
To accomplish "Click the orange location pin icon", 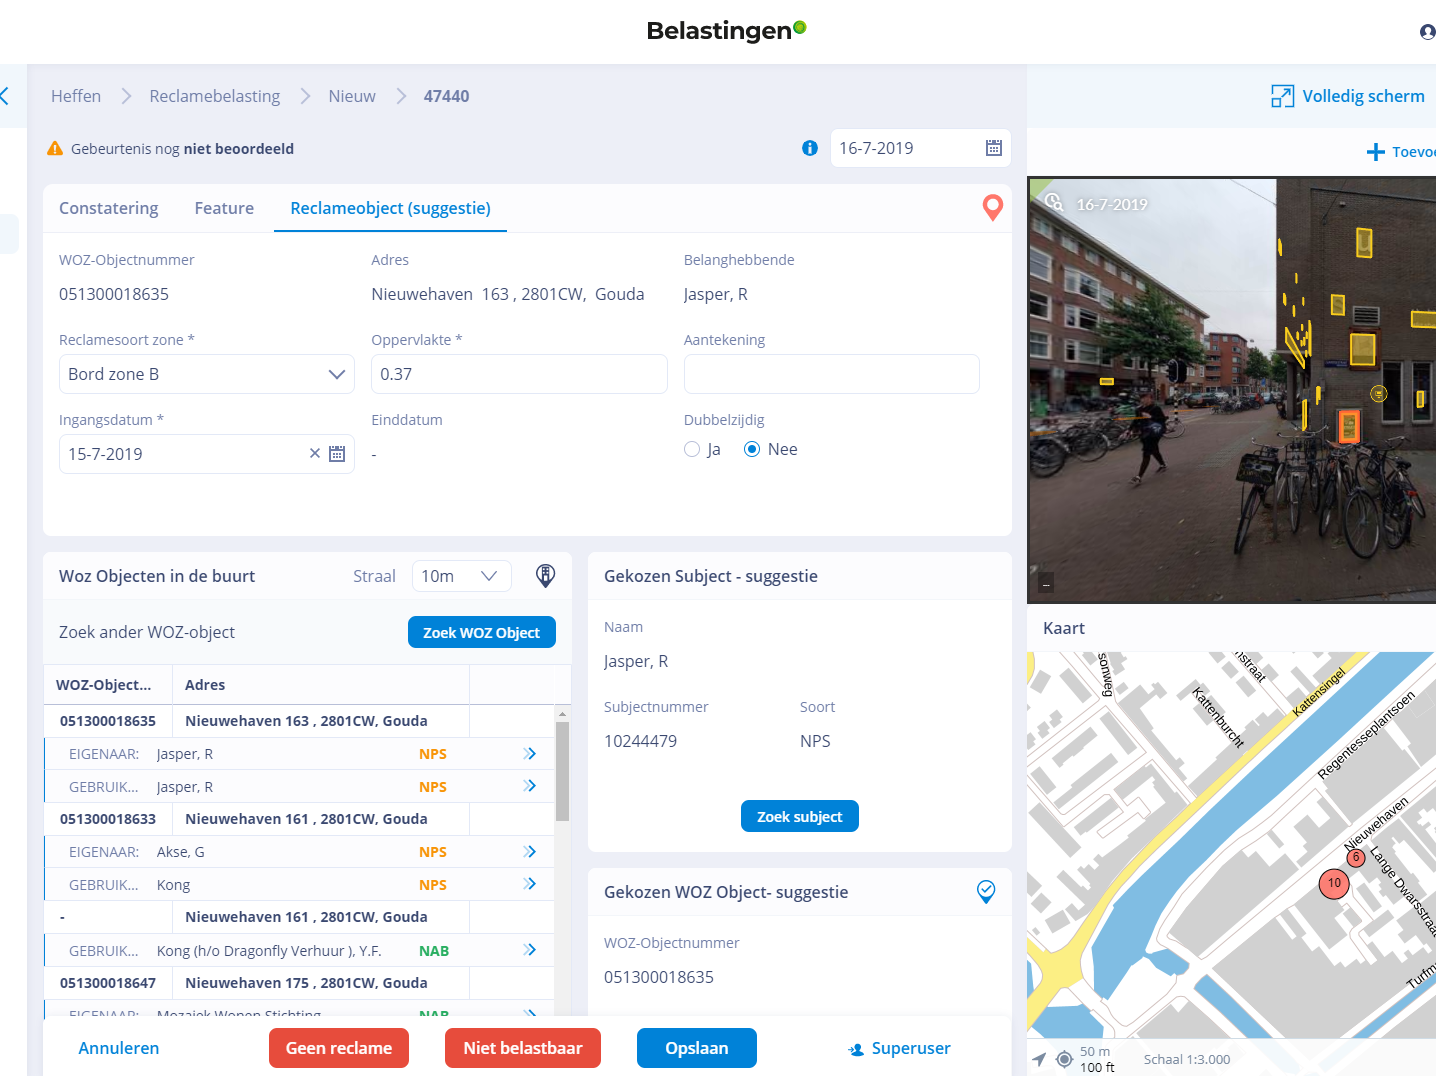I will [x=993, y=207].
